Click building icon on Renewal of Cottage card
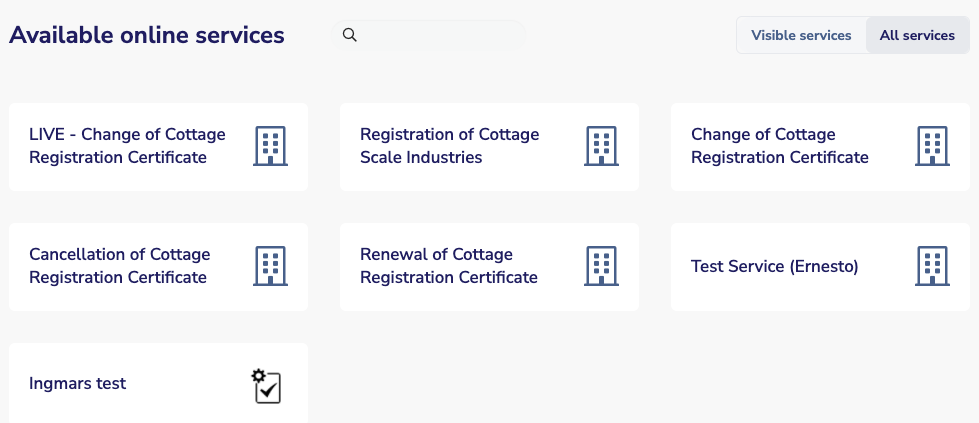This screenshot has width=979, height=423. click(x=601, y=266)
